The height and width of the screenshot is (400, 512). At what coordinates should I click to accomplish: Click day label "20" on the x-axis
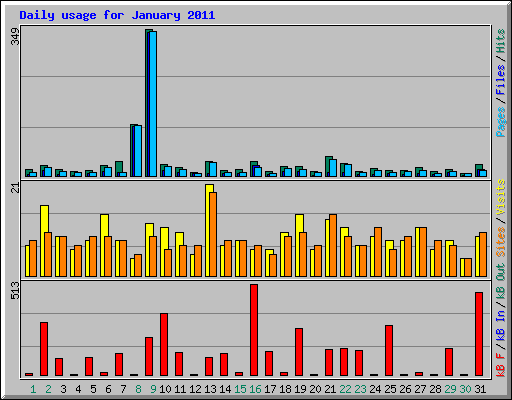pyautogui.click(x=315, y=389)
